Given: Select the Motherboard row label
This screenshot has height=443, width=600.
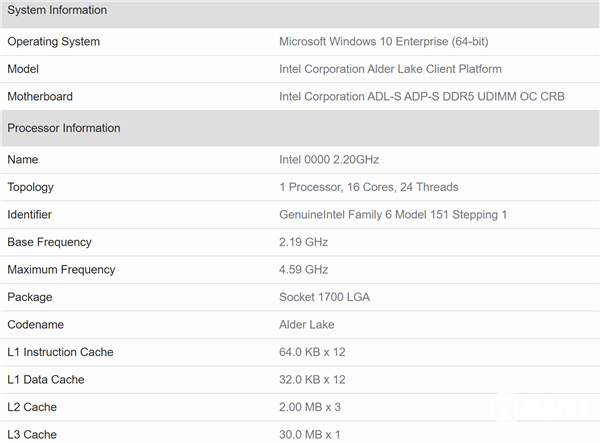Looking at the screenshot, I should (x=40, y=97).
